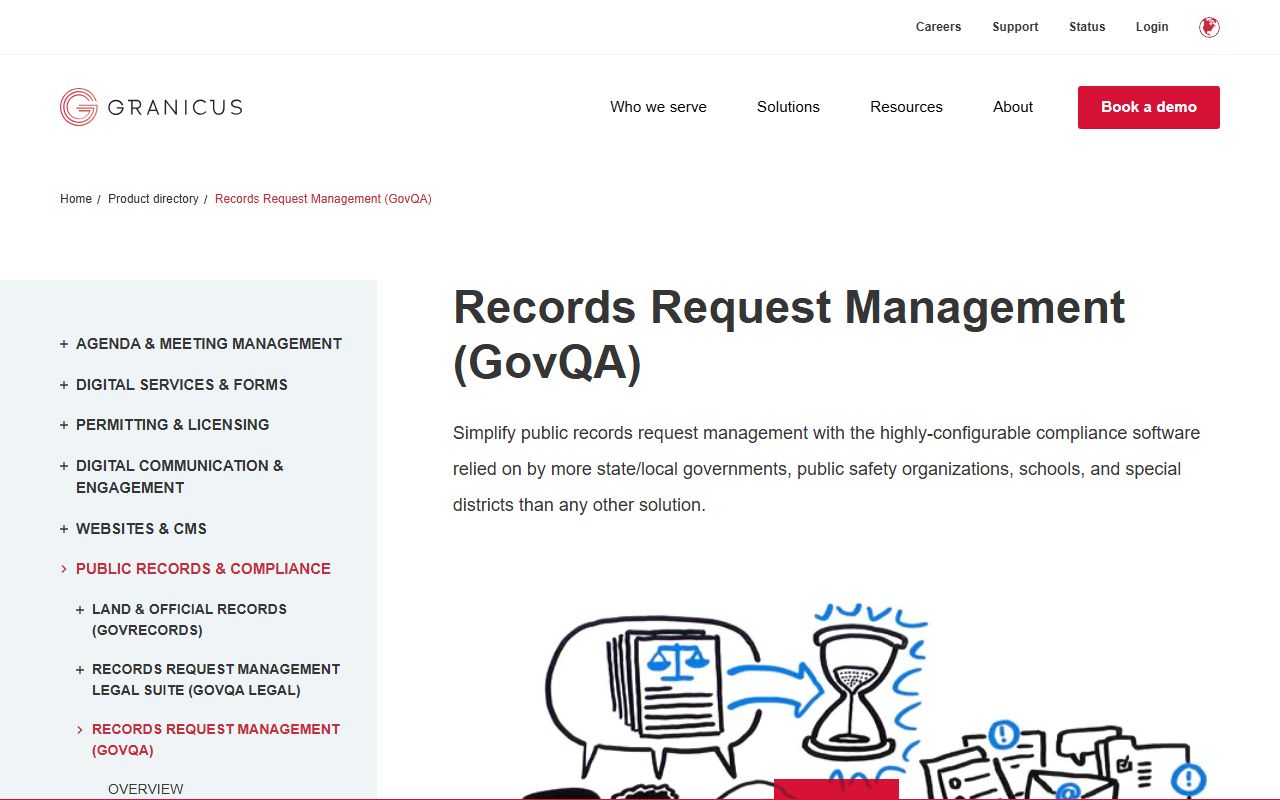Select Digital Services & Forms sidebar item

[182, 385]
